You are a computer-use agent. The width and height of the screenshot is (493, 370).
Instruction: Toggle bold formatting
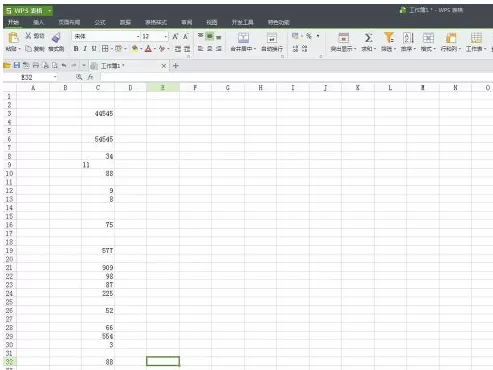(76, 49)
